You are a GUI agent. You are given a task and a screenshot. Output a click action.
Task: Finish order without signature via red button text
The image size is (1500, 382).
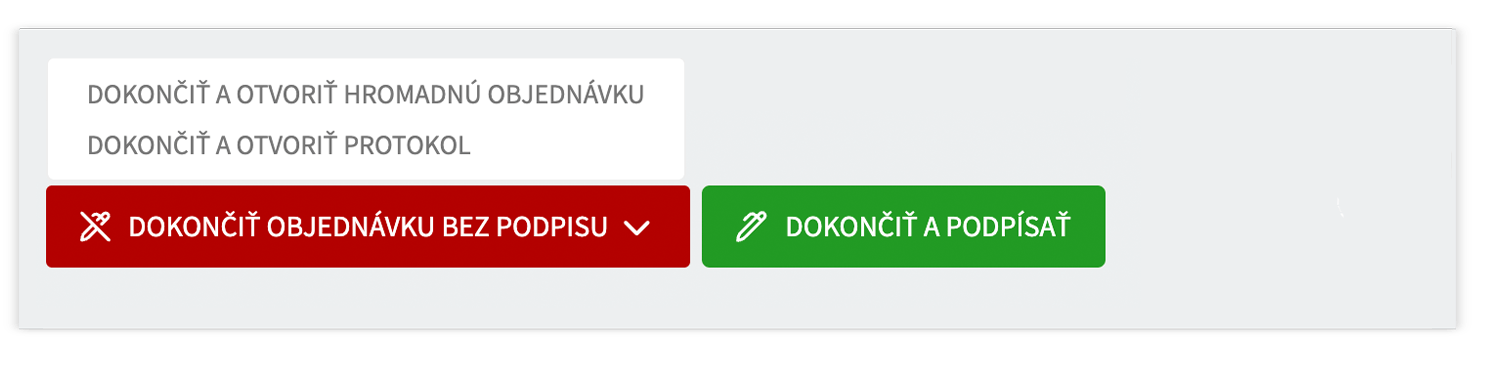coord(368,227)
